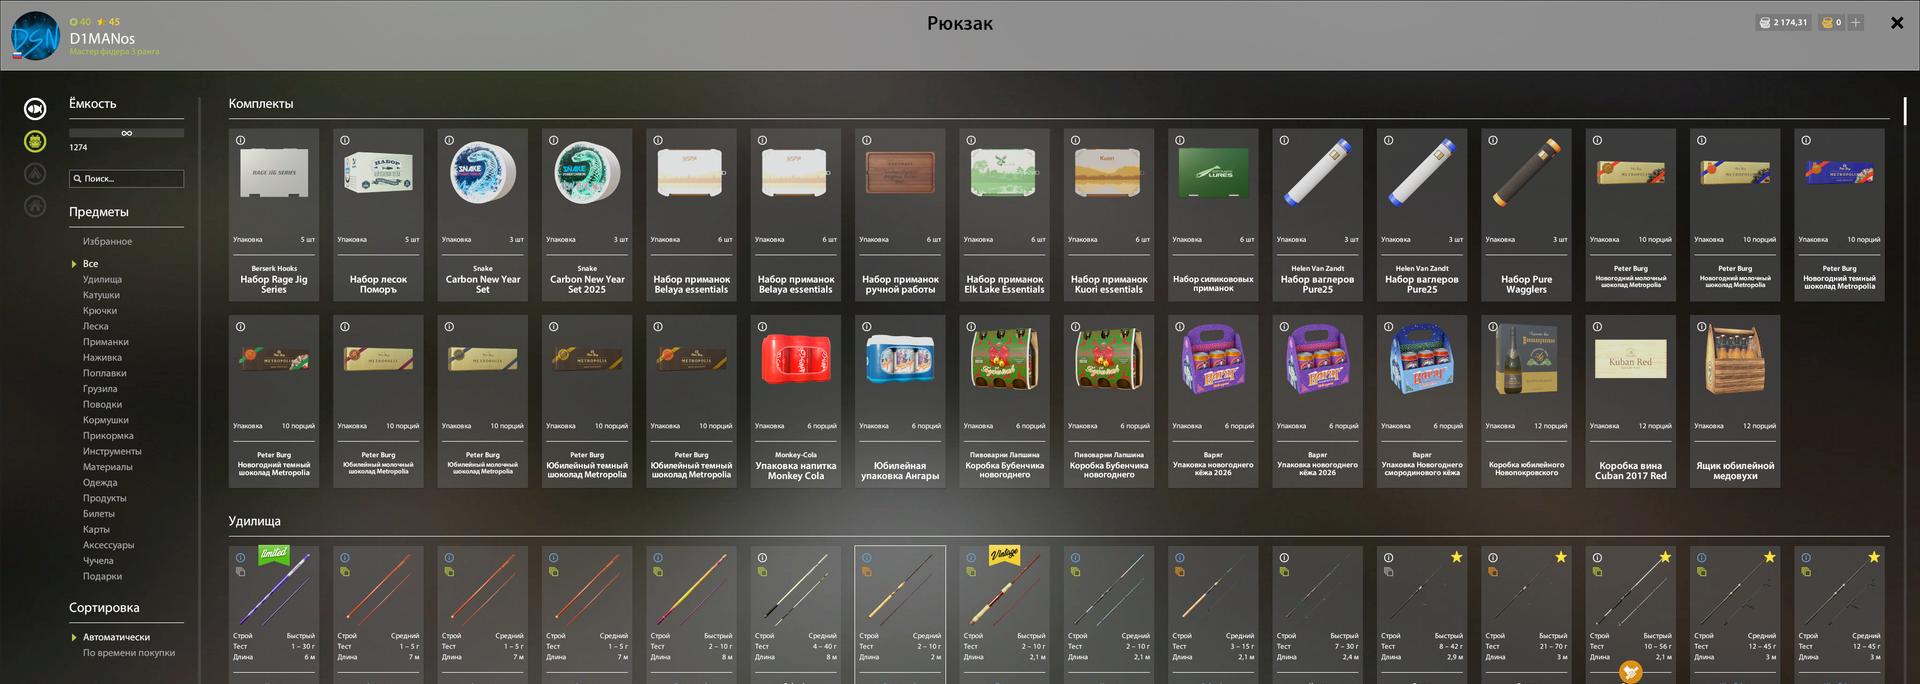Click the grayed house storage sidebar icon
1920x684 pixels.
(x=35, y=206)
